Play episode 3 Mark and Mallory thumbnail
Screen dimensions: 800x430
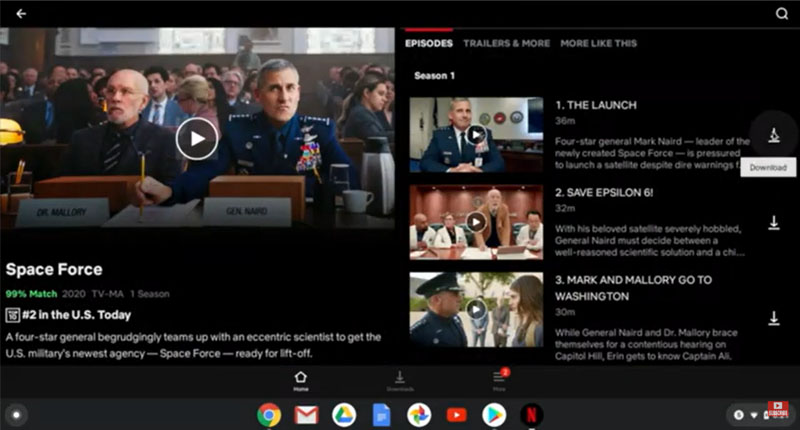point(476,310)
